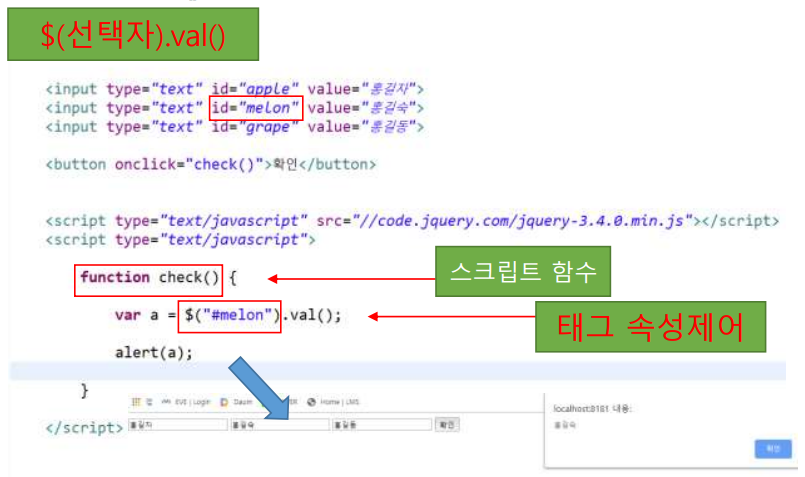This screenshot has height=477, width=805.
Task: Click the closing '</script>' tag text at bottom
Action: (84, 428)
